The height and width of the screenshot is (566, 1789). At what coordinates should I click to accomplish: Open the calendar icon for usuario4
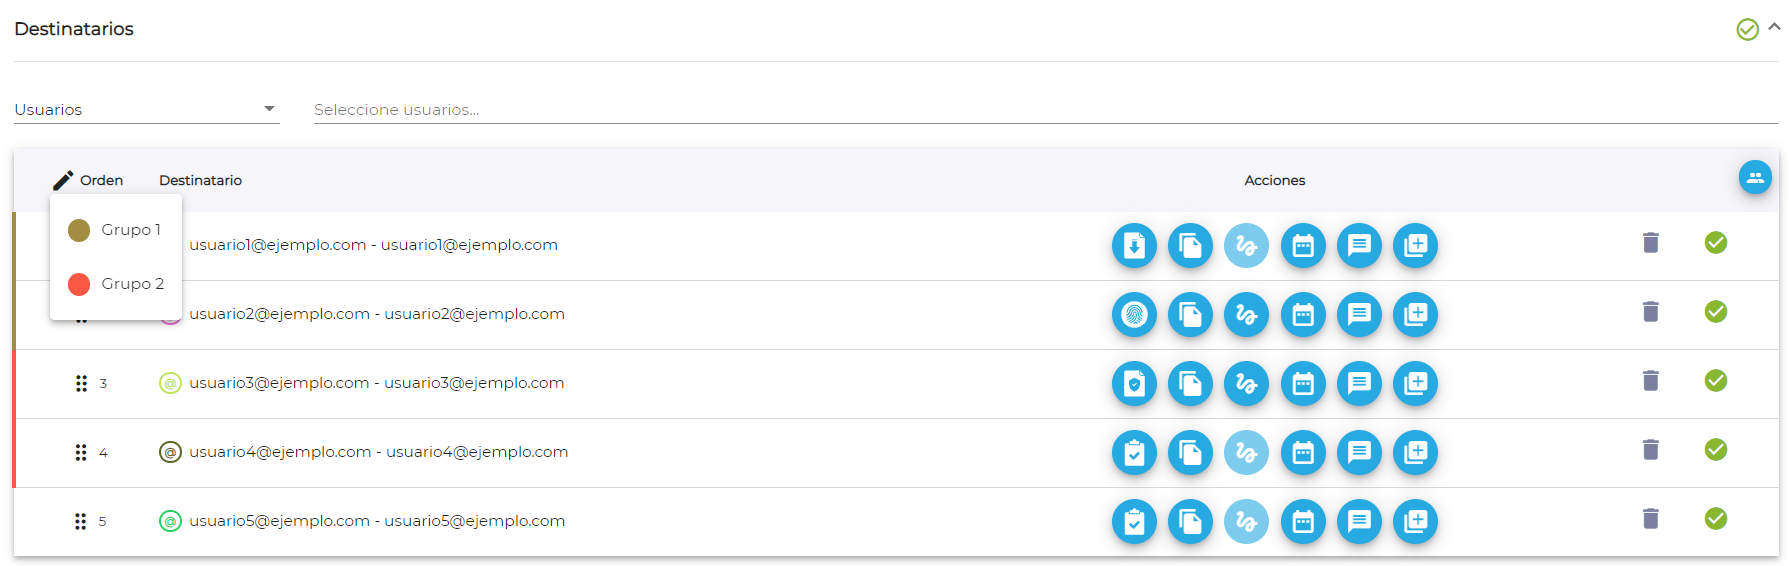click(x=1303, y=453)
